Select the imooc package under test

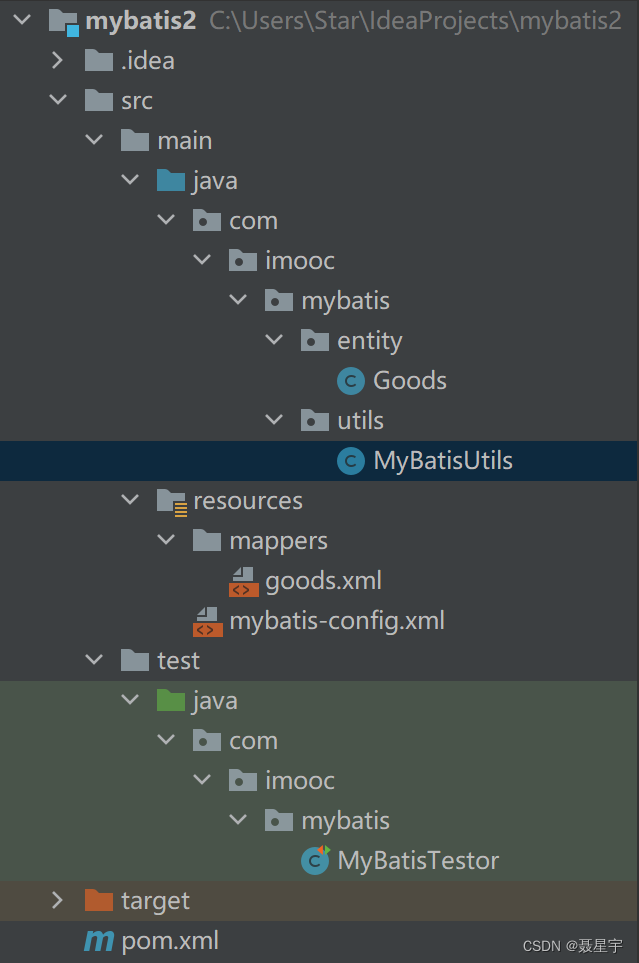(300, 780)
